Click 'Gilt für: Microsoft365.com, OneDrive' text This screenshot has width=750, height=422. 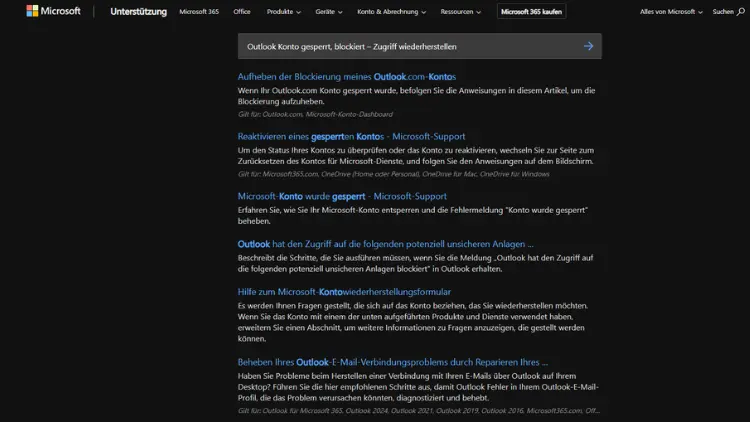393,174
